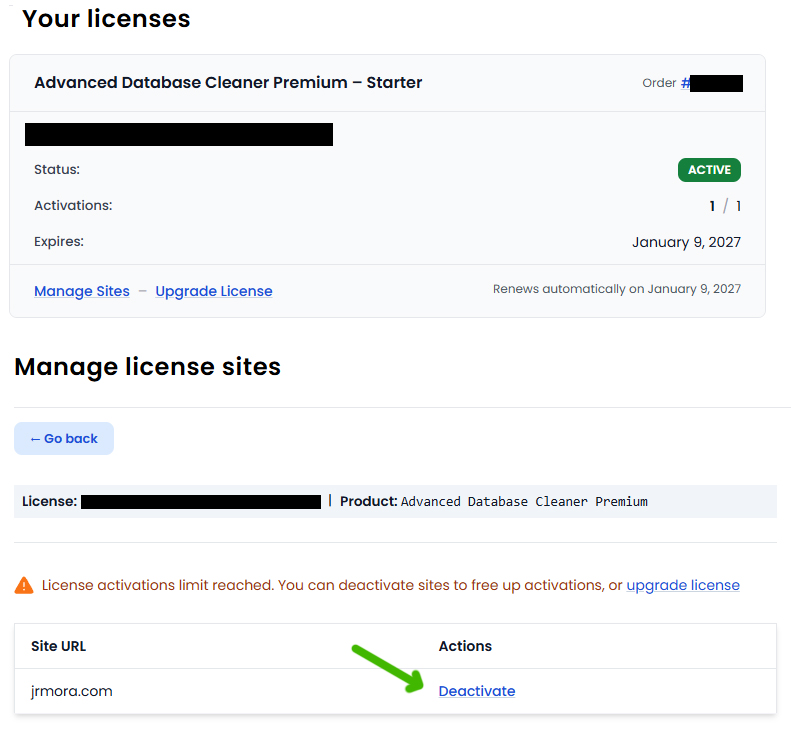
Task: Open the Manage Sites link
Action: [x=82, y=291]
